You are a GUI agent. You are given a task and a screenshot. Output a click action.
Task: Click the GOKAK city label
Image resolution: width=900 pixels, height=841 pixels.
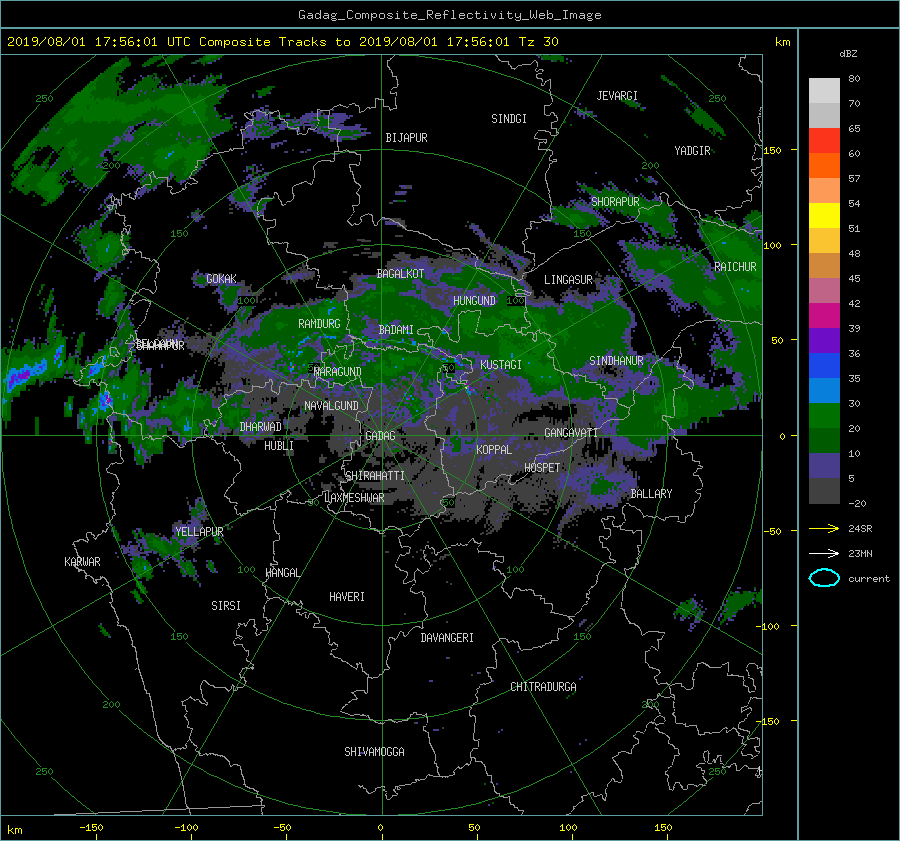[x=222, y=279]
